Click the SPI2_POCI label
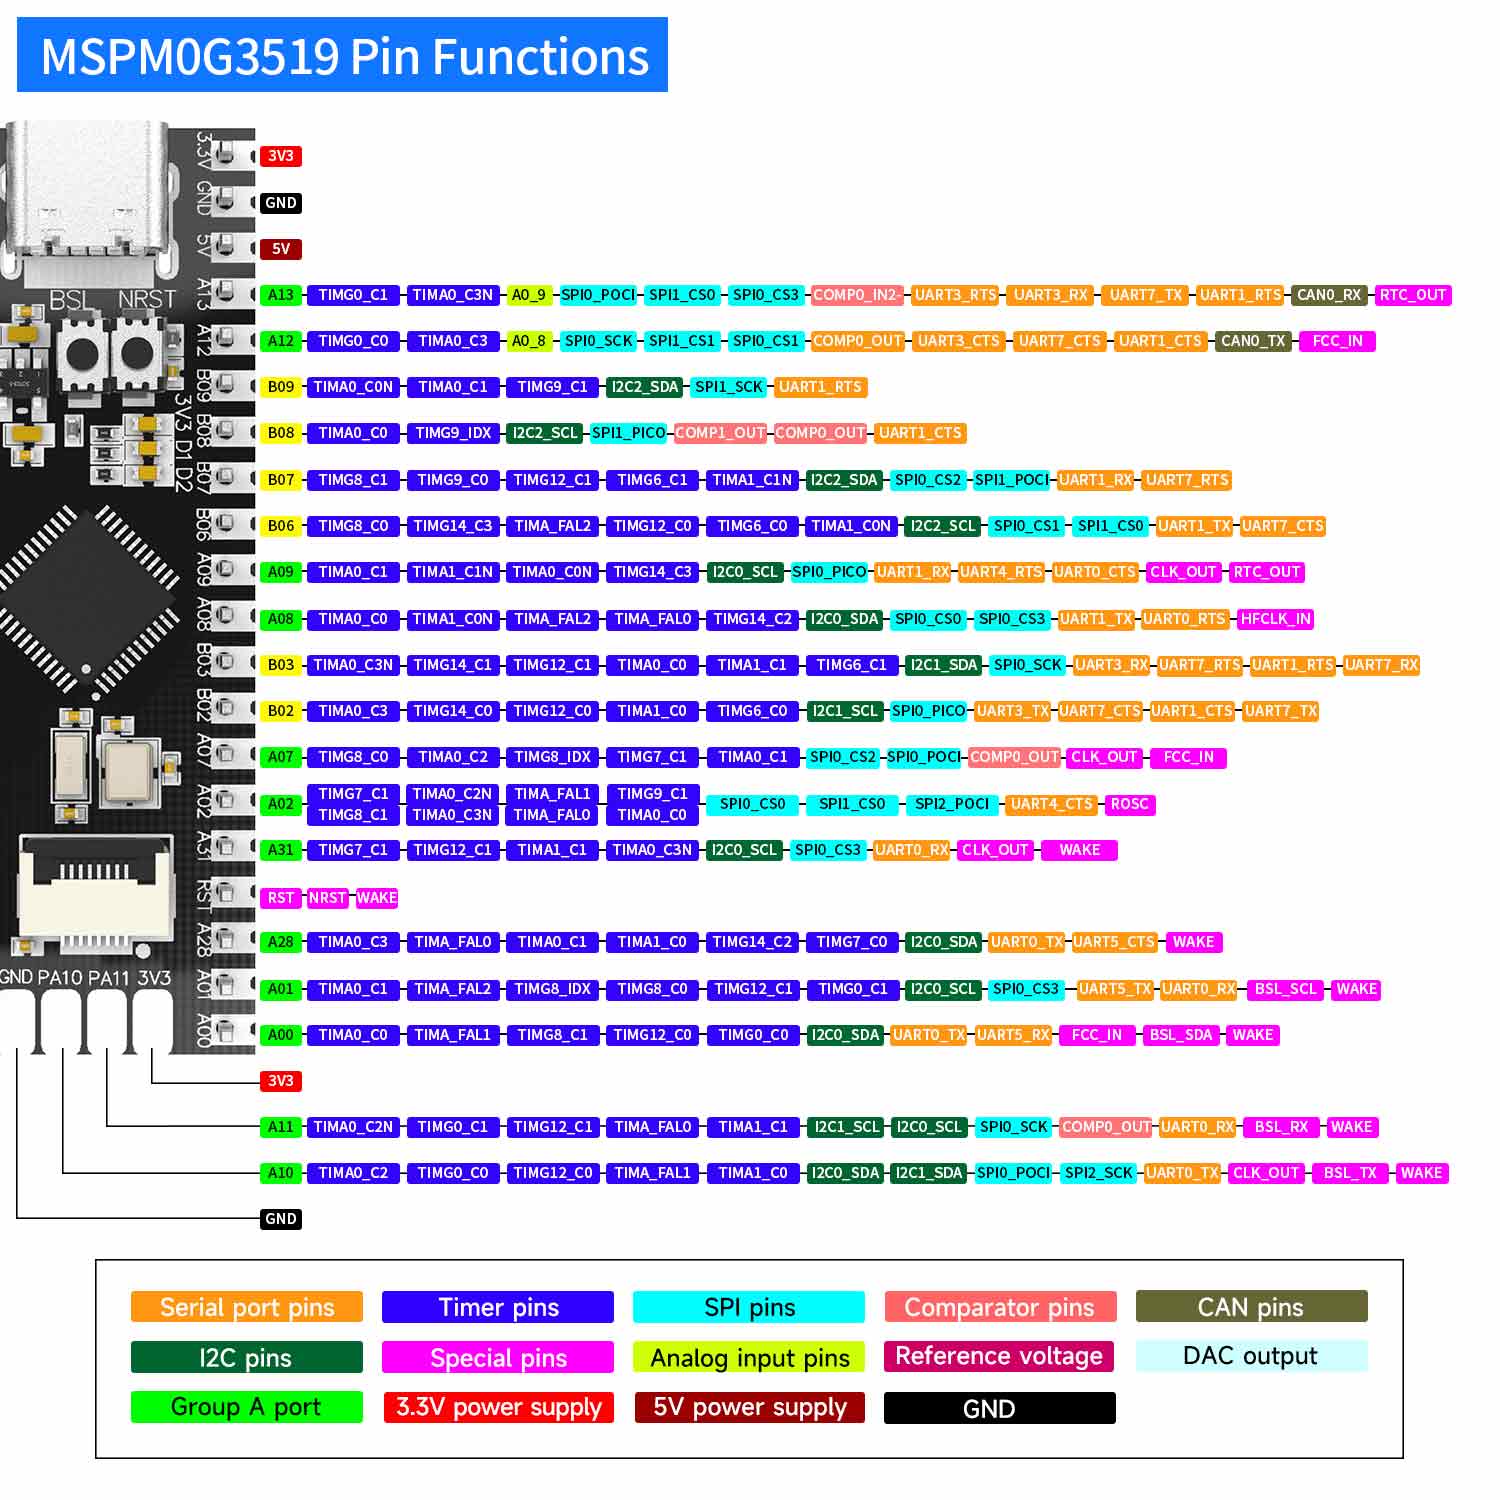 click(x=952, y=804)
